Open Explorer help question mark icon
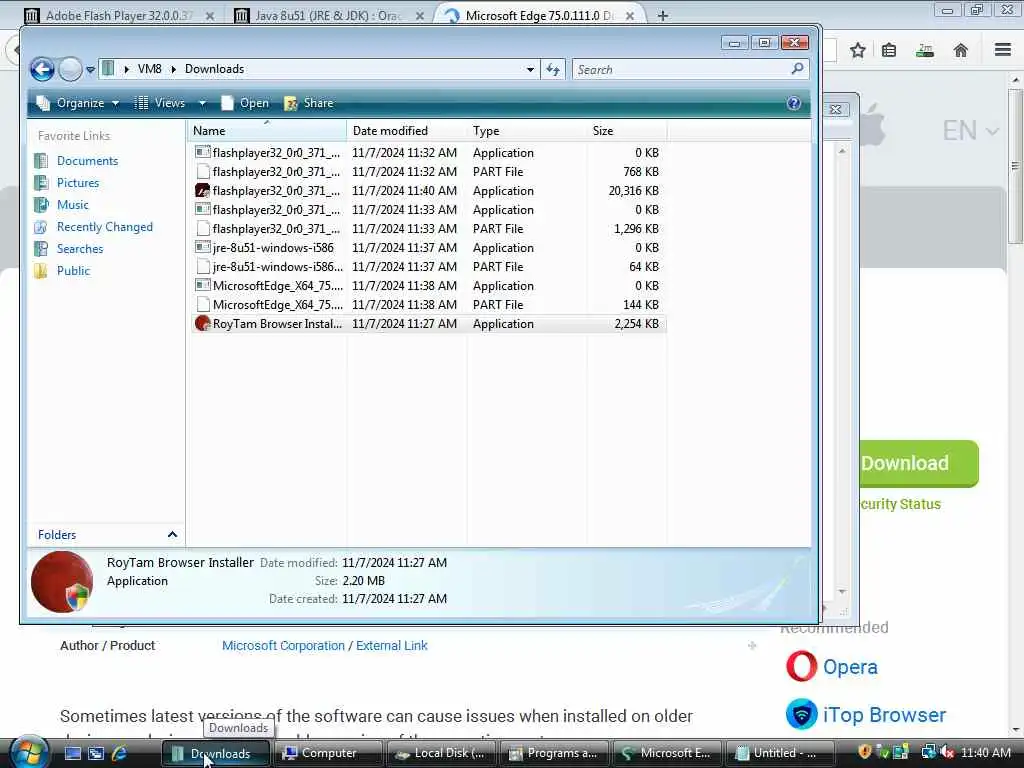The image size is (1024, 768). [793, 103]
